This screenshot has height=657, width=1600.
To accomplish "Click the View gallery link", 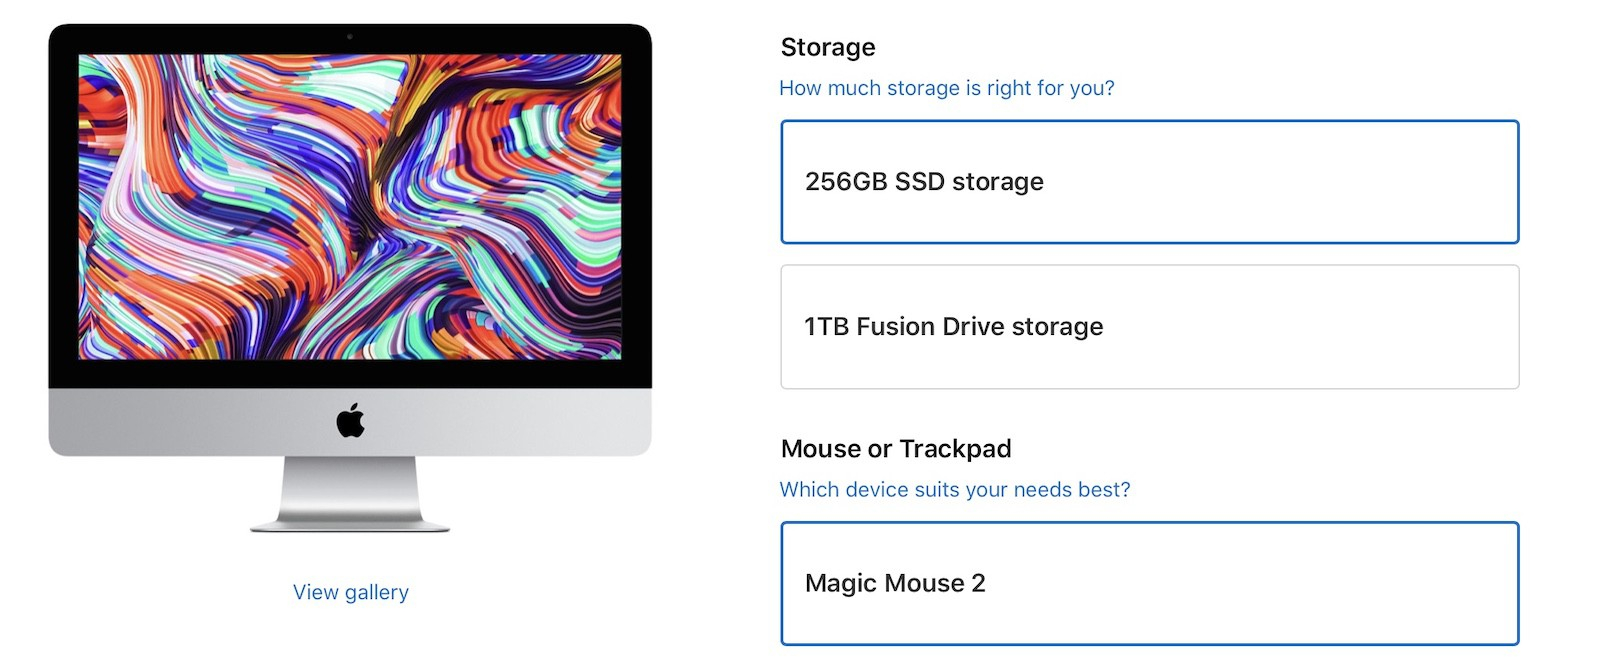I will [350, 592].
